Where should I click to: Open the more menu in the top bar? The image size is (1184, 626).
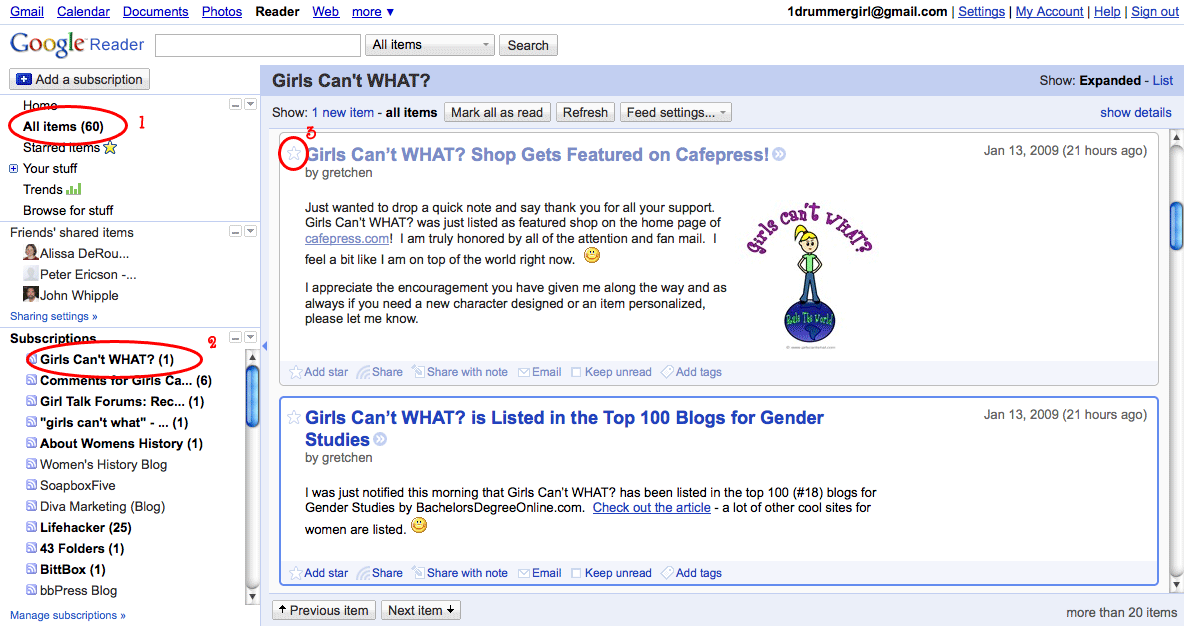[x=373, y=11]
